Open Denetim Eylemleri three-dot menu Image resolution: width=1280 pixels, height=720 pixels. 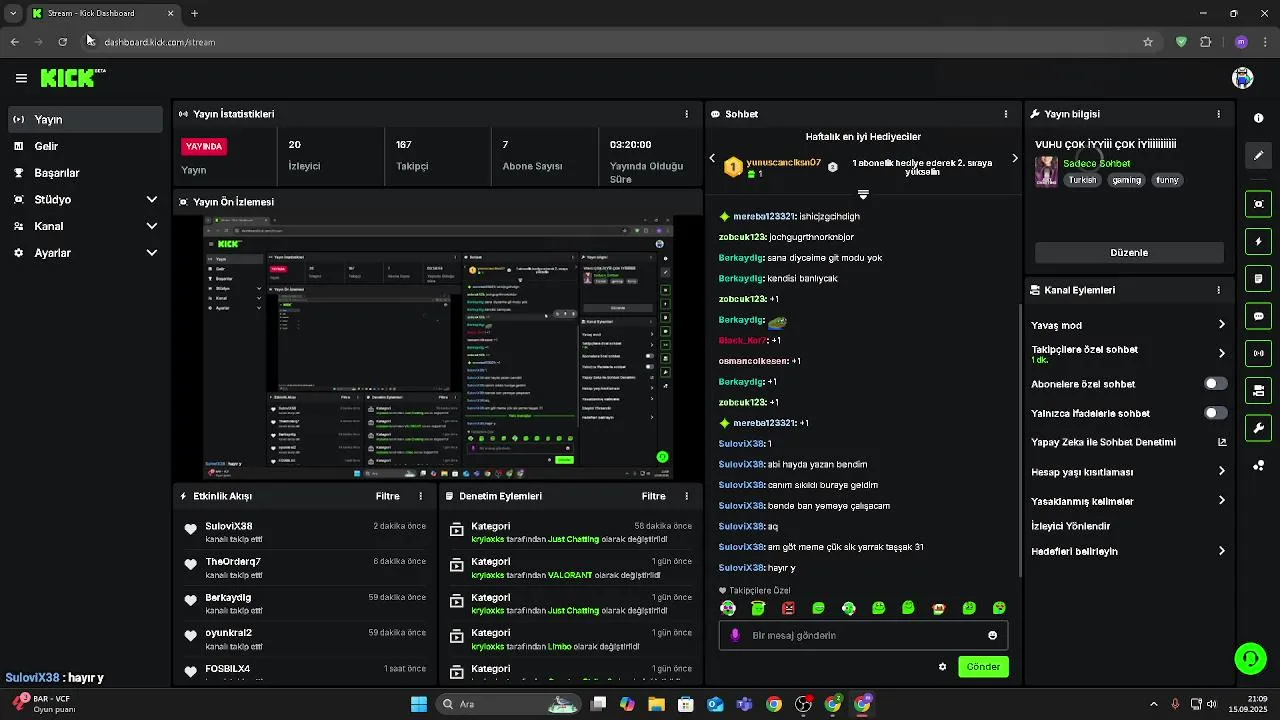[x=686, y=496]
